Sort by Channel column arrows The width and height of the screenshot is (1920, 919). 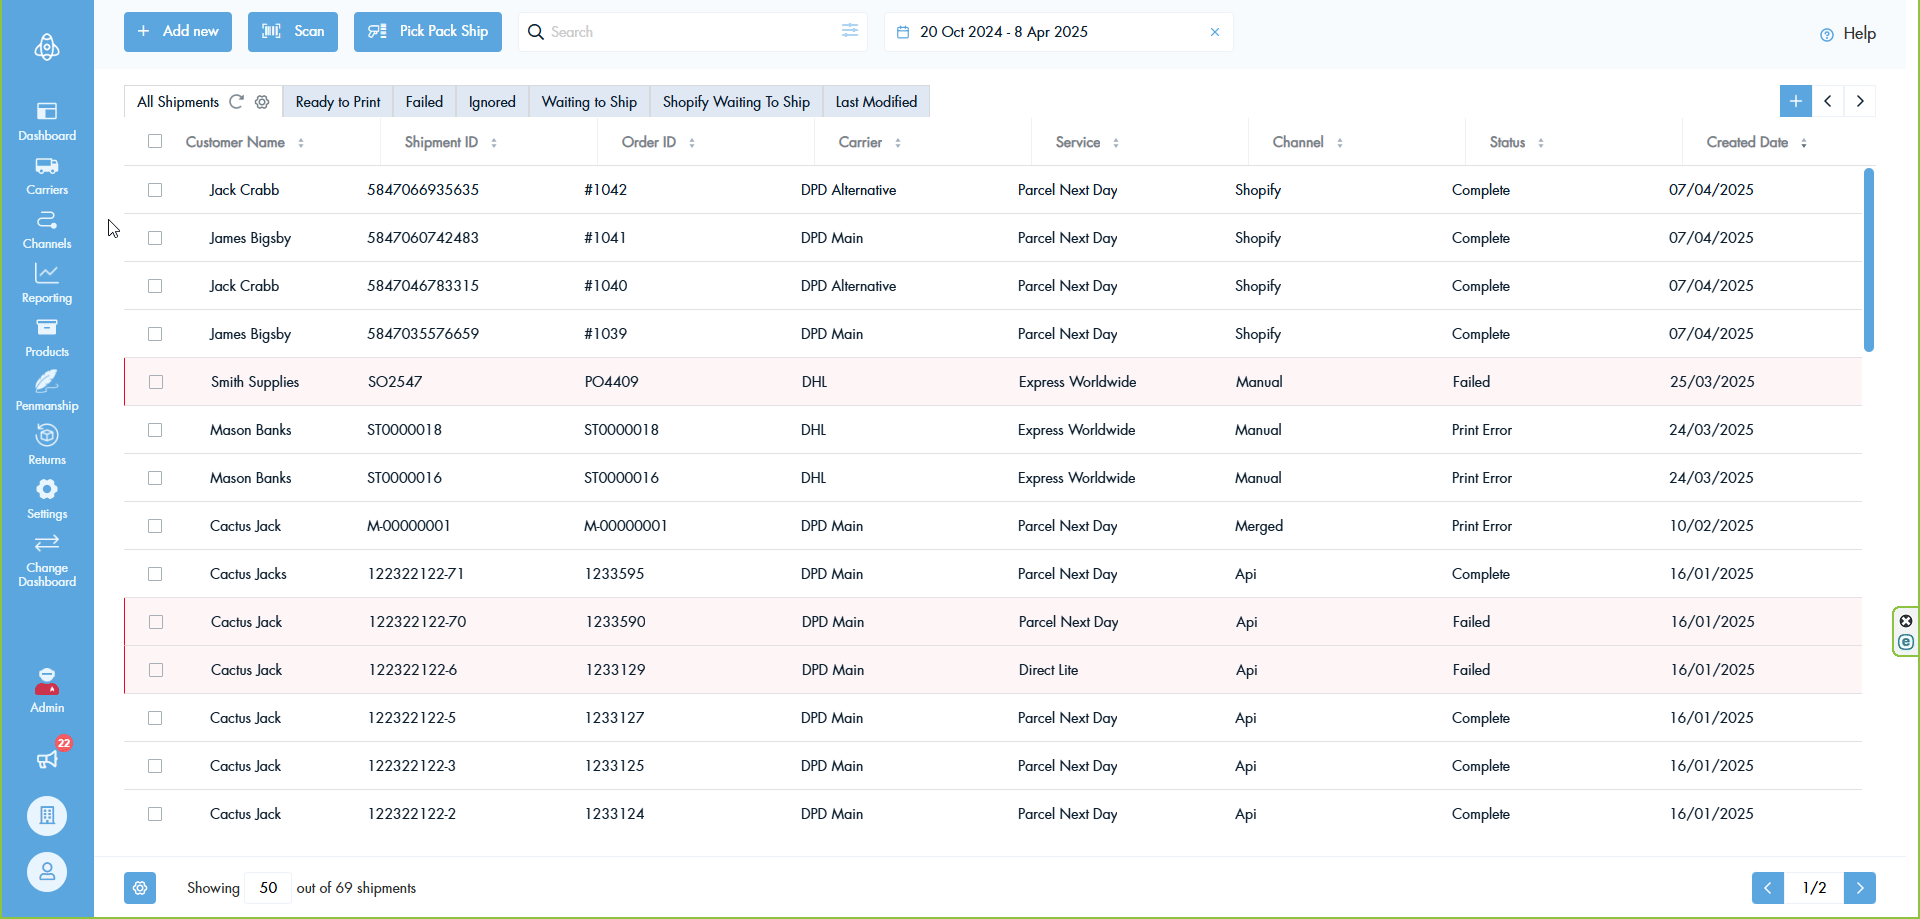[1340, 143]
